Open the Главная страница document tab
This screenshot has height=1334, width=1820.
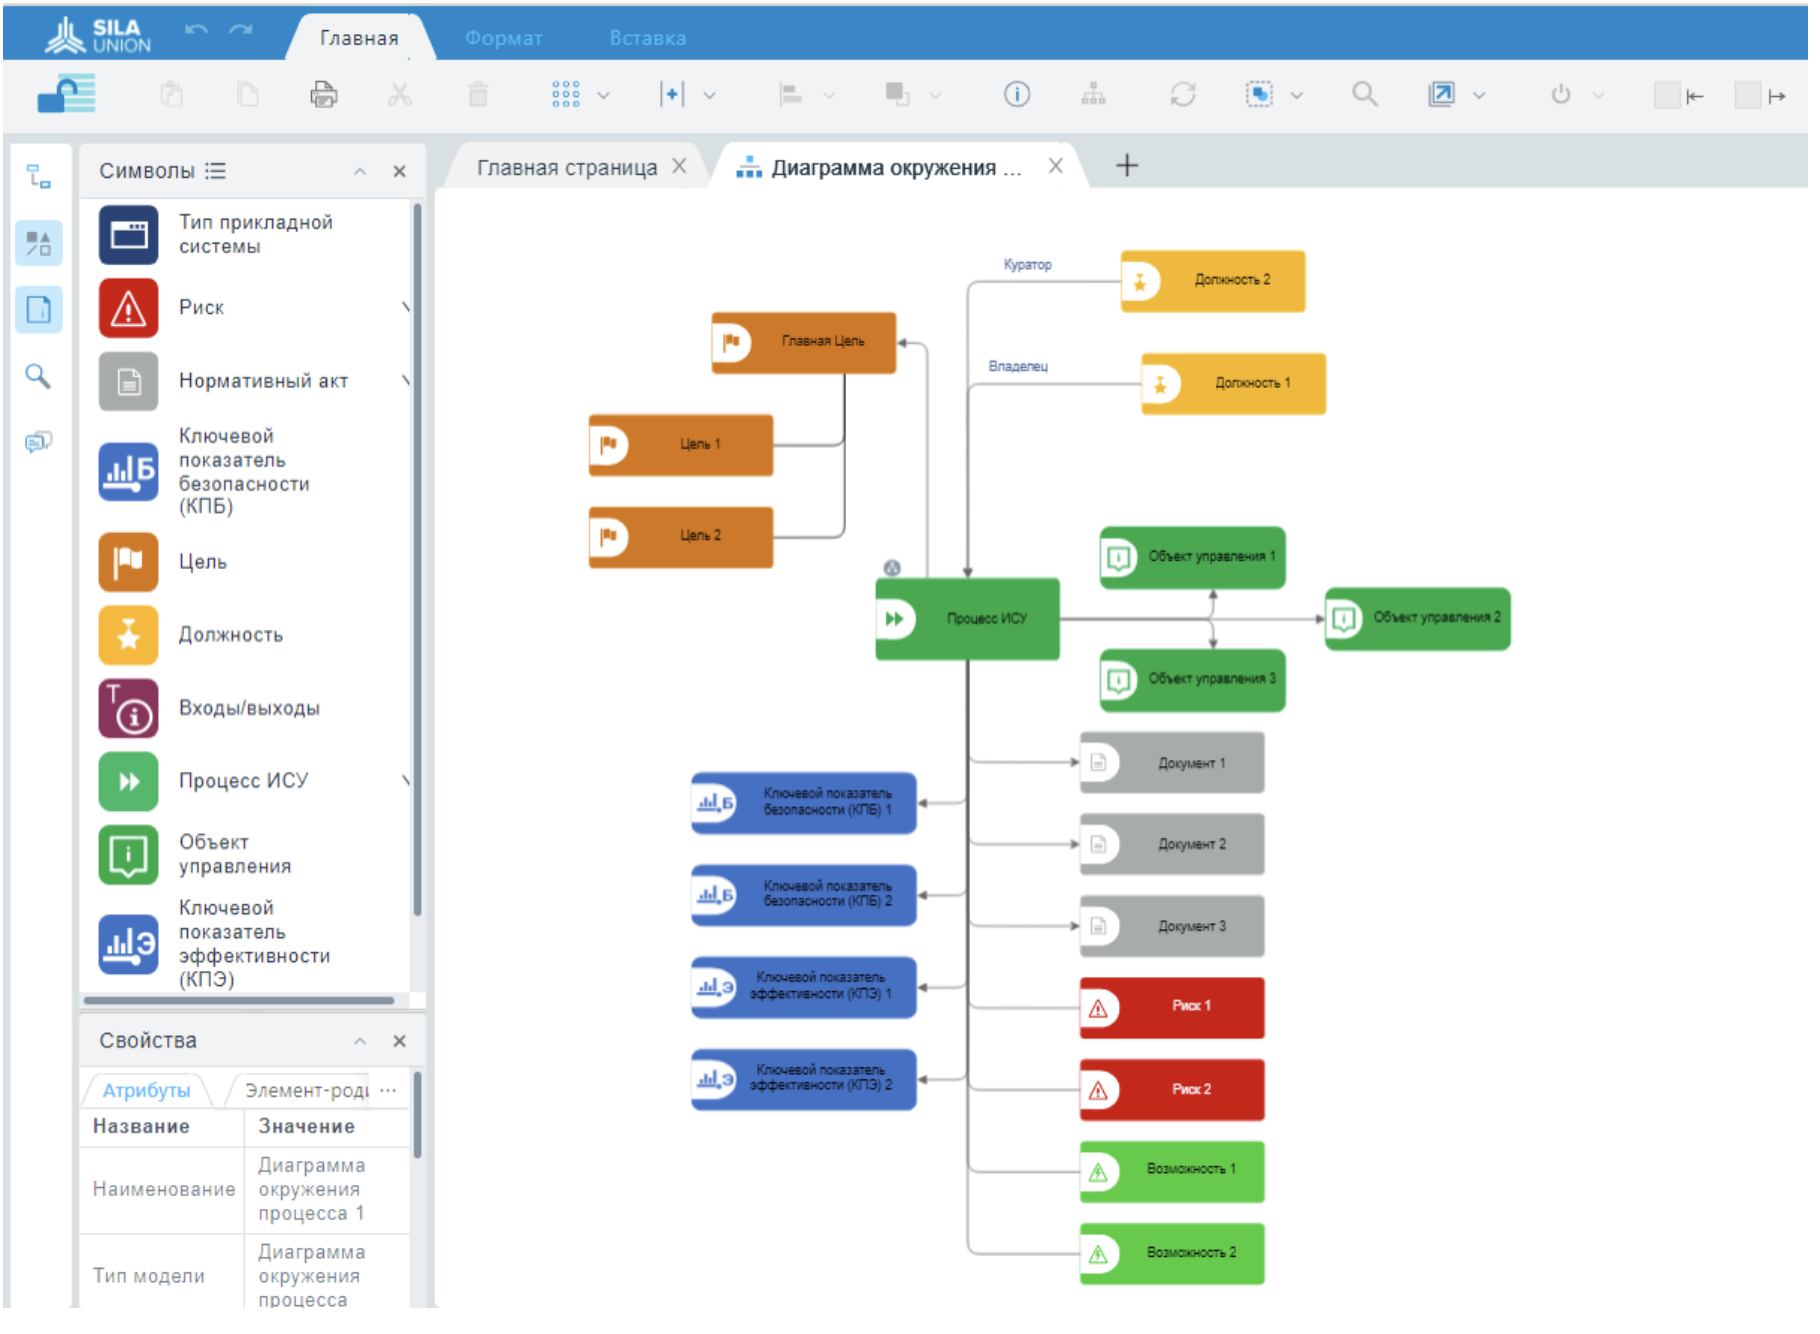click(x=566, y=168)
